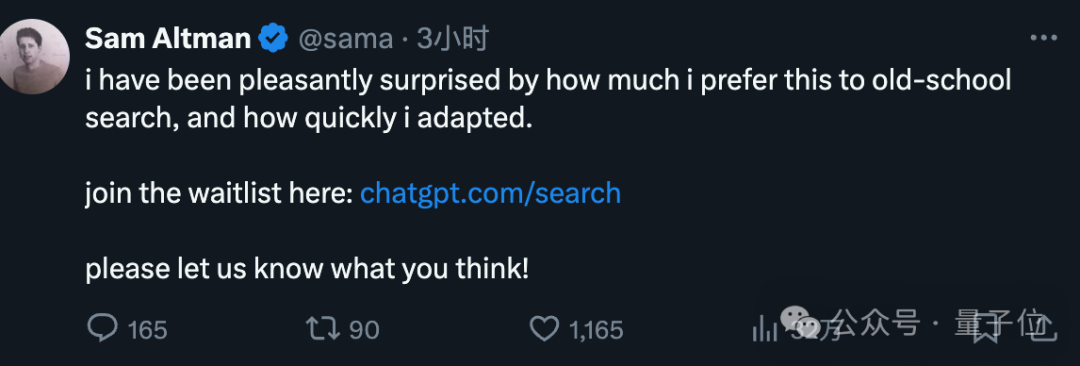The width and height of the screenshot is (1080, 366).
Task: Click the 1,165 likes count
Action: tap(596, 330)
